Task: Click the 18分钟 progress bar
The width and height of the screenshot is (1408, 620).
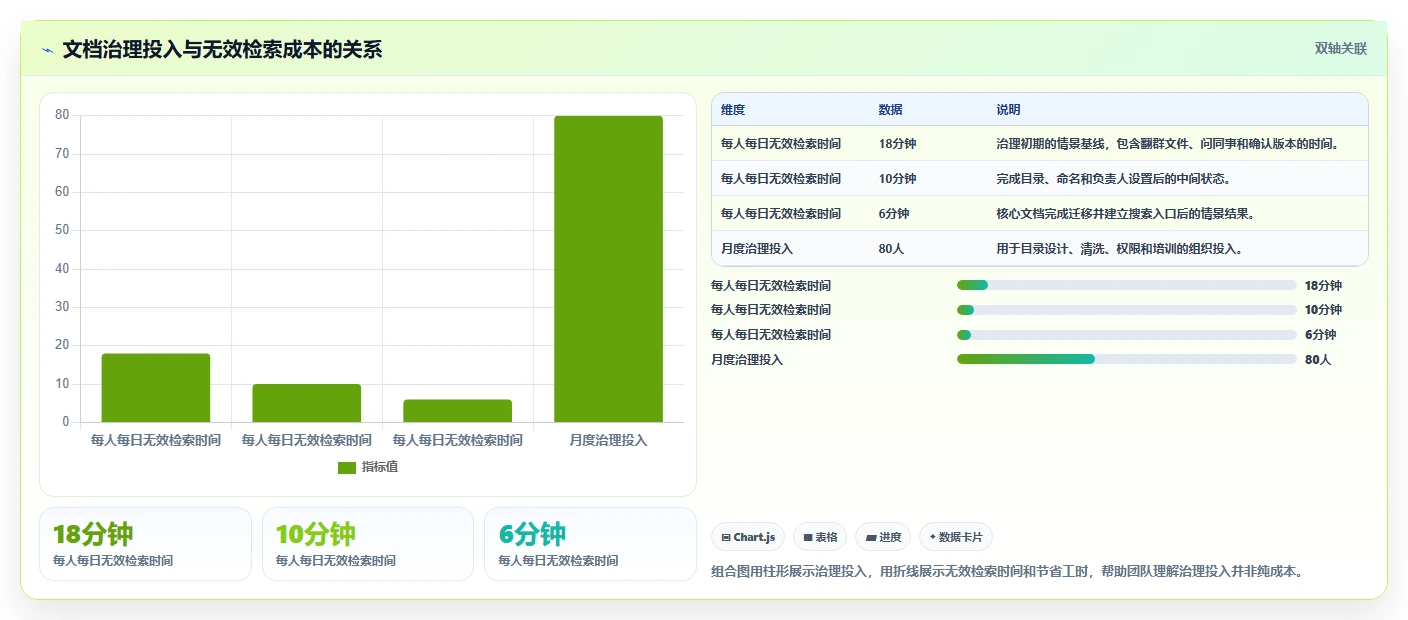Action: point(1126,285)
